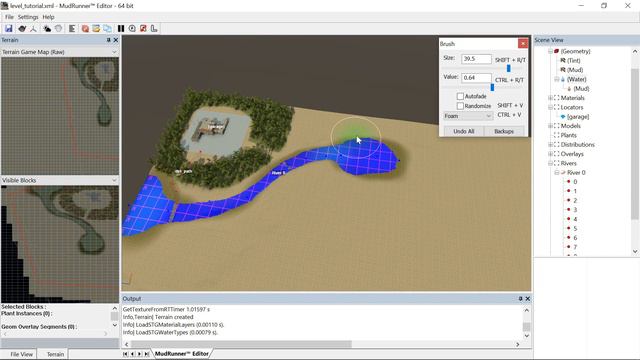The width and height of the screenshot is (640, 360).
Task: Click the River 0 icon in Scene View
Action: [563, 173]
